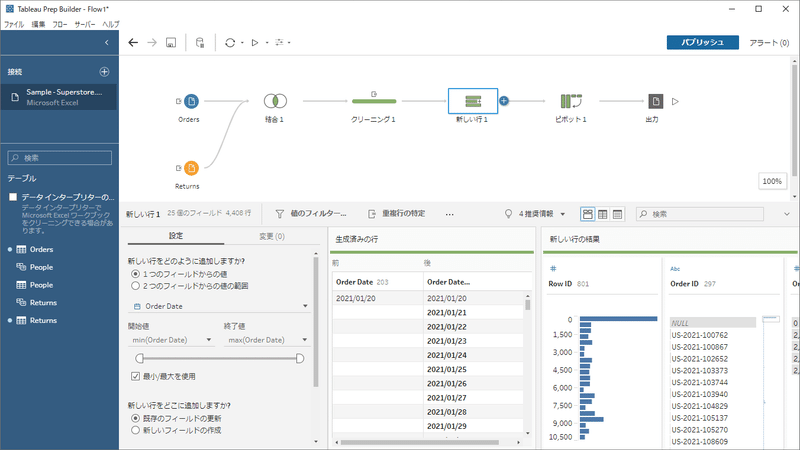Viewport: 800px width, 450px height.
Task: Switch to list view icon
Action: click(x=617, y=214)
